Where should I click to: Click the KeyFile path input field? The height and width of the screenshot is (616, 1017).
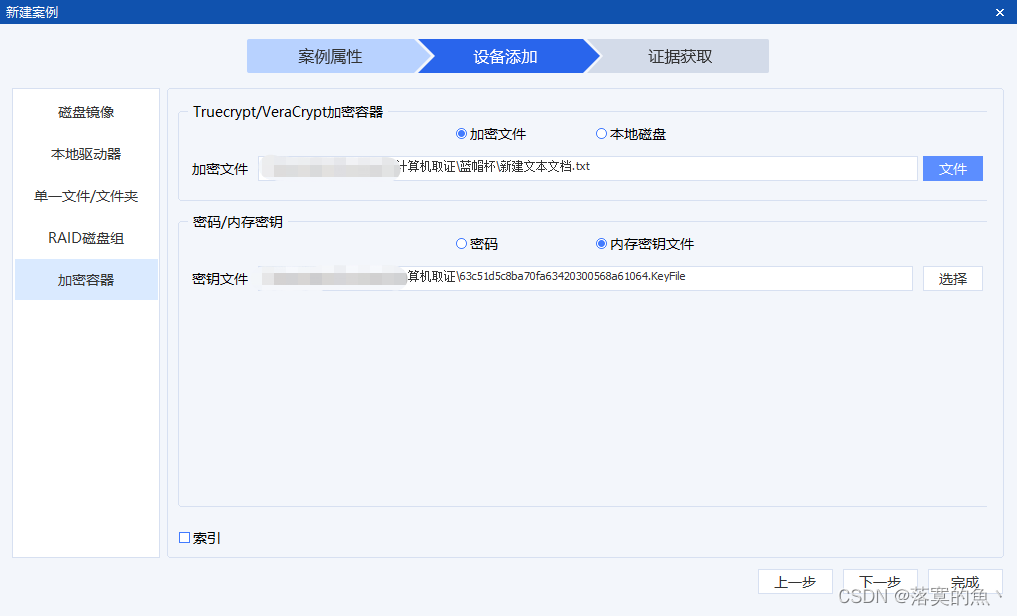[587, 278]
